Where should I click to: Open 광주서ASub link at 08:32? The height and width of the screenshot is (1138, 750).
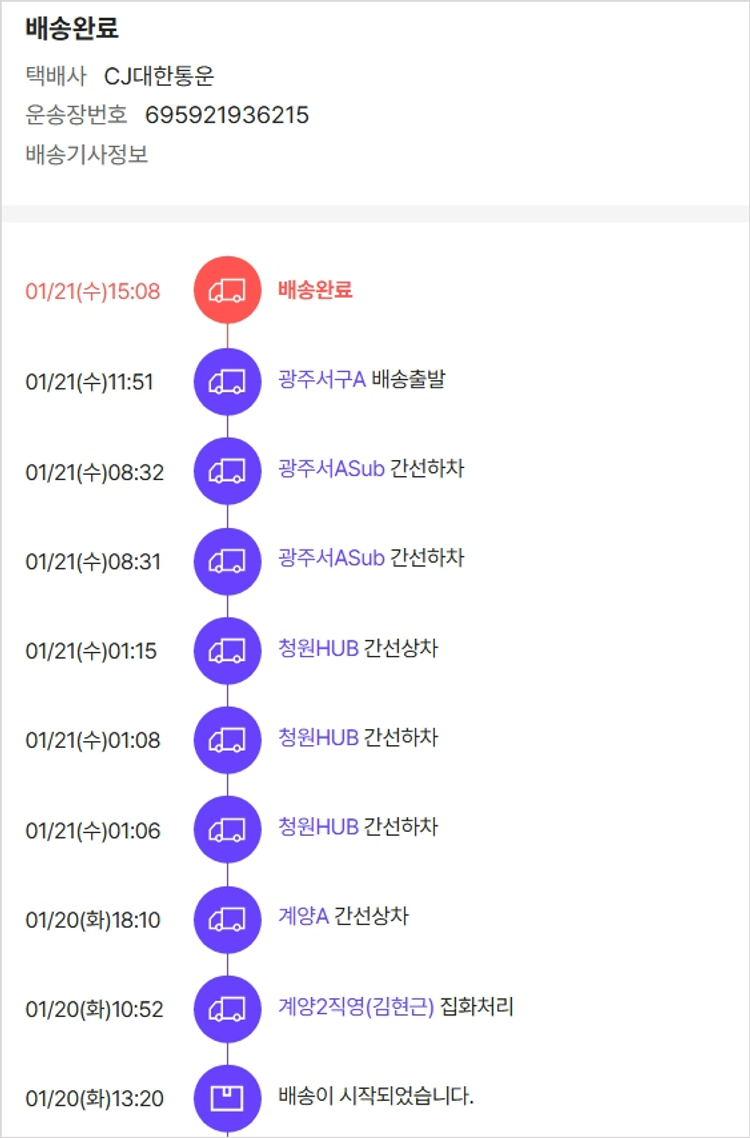[x=331, y=468]
